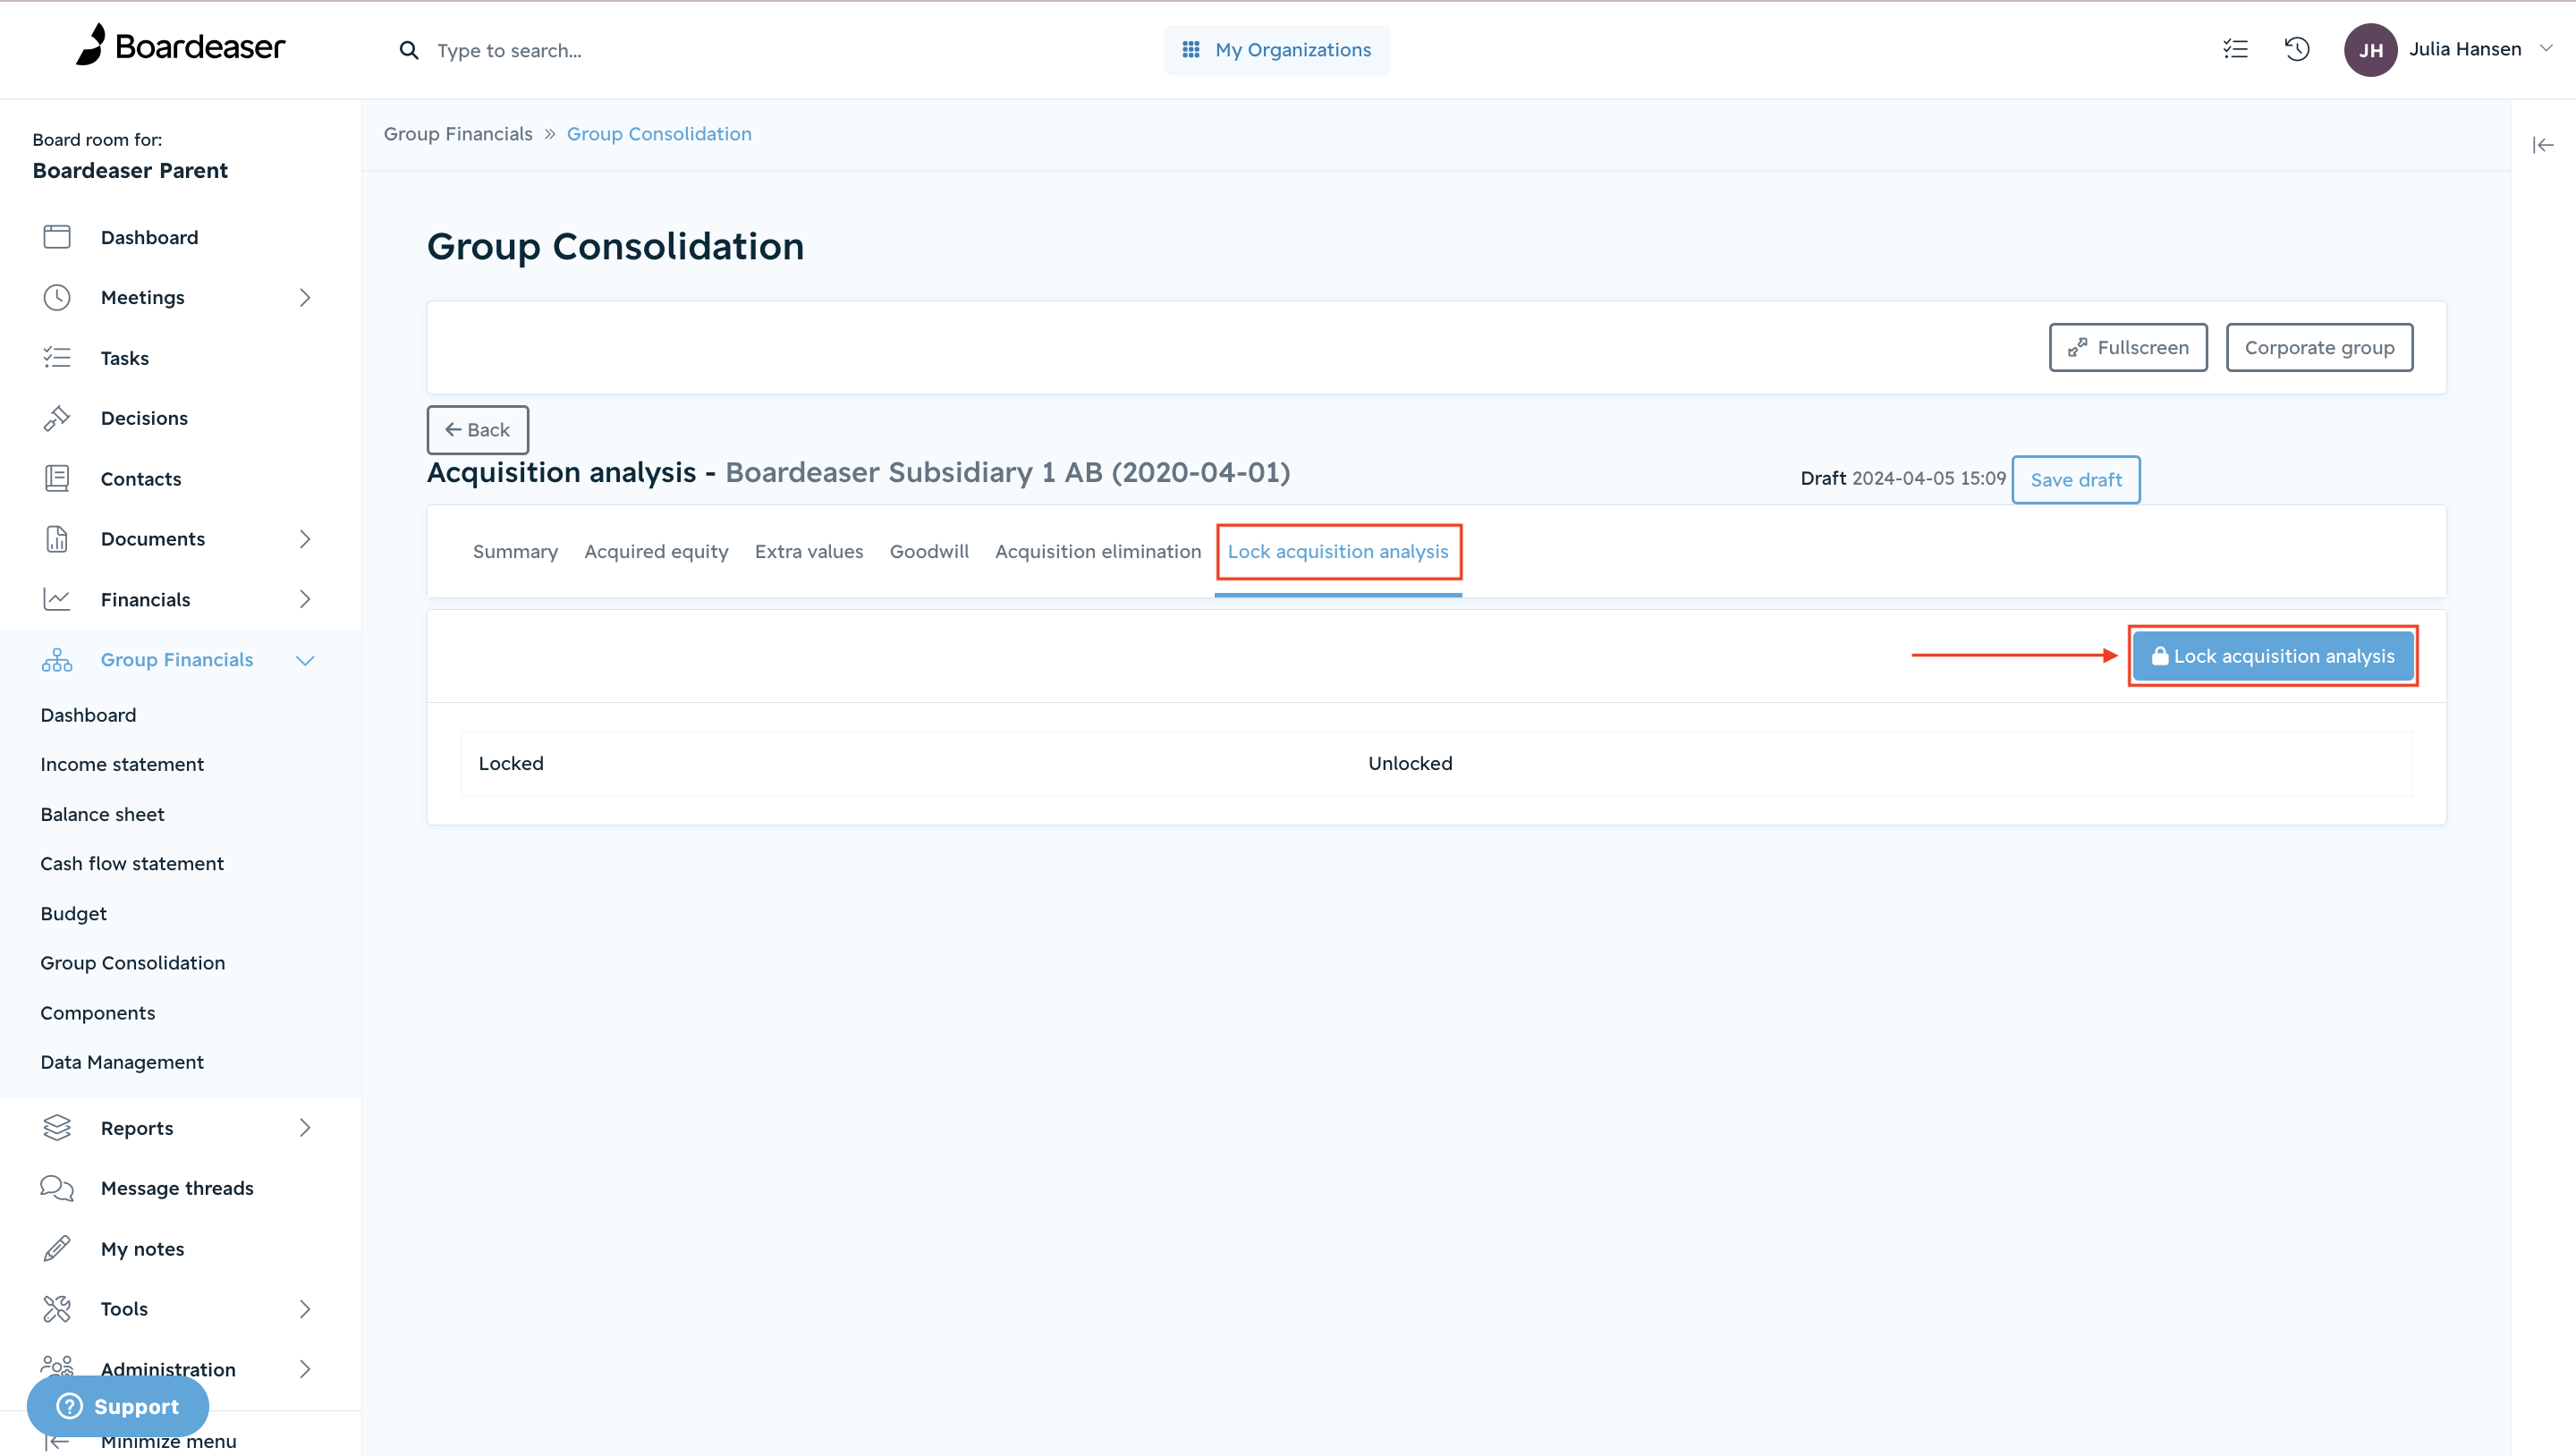Open Fullscreen view
This screenshot has height=1456, width=2576.
coord(2128,347)
